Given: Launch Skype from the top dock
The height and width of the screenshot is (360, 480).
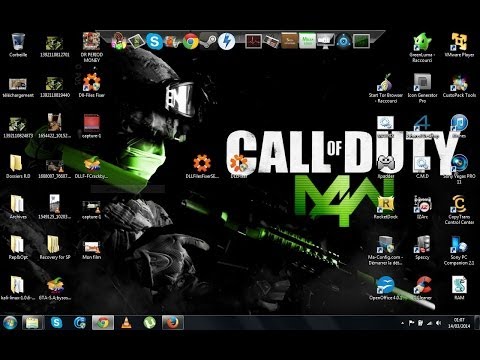Looking at the screenshot, I should click(x=154, y=41).
